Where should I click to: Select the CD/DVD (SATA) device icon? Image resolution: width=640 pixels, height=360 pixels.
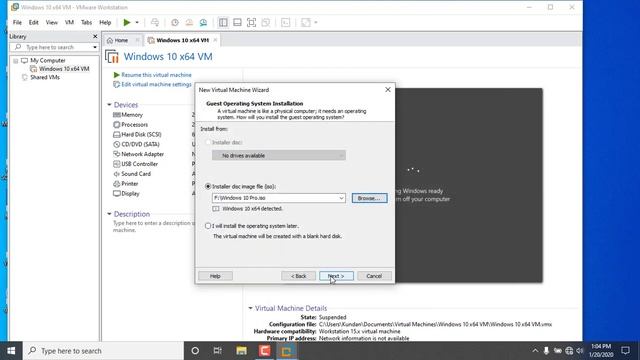click(x=117, y=144)
